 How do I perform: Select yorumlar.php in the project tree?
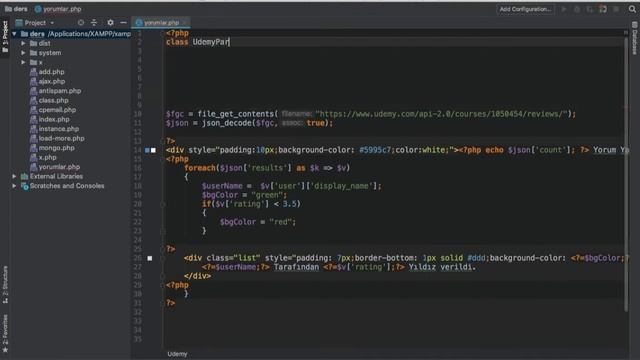pos(59,167)
